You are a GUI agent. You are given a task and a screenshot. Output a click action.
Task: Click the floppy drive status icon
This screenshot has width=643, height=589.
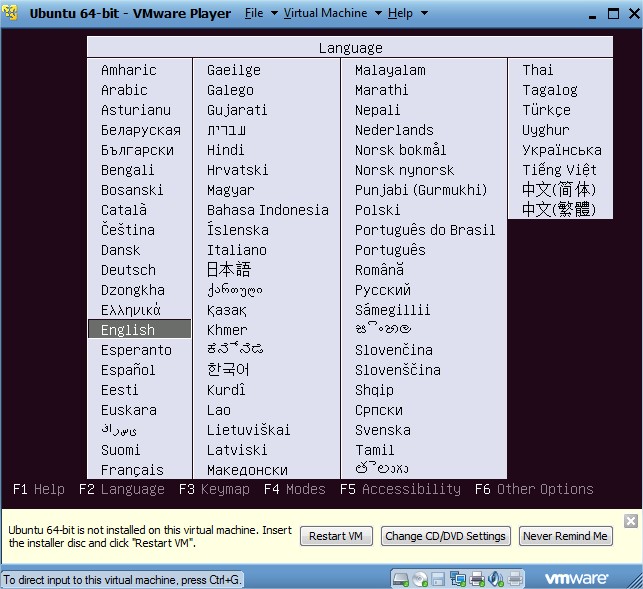[x=438, y=579]
